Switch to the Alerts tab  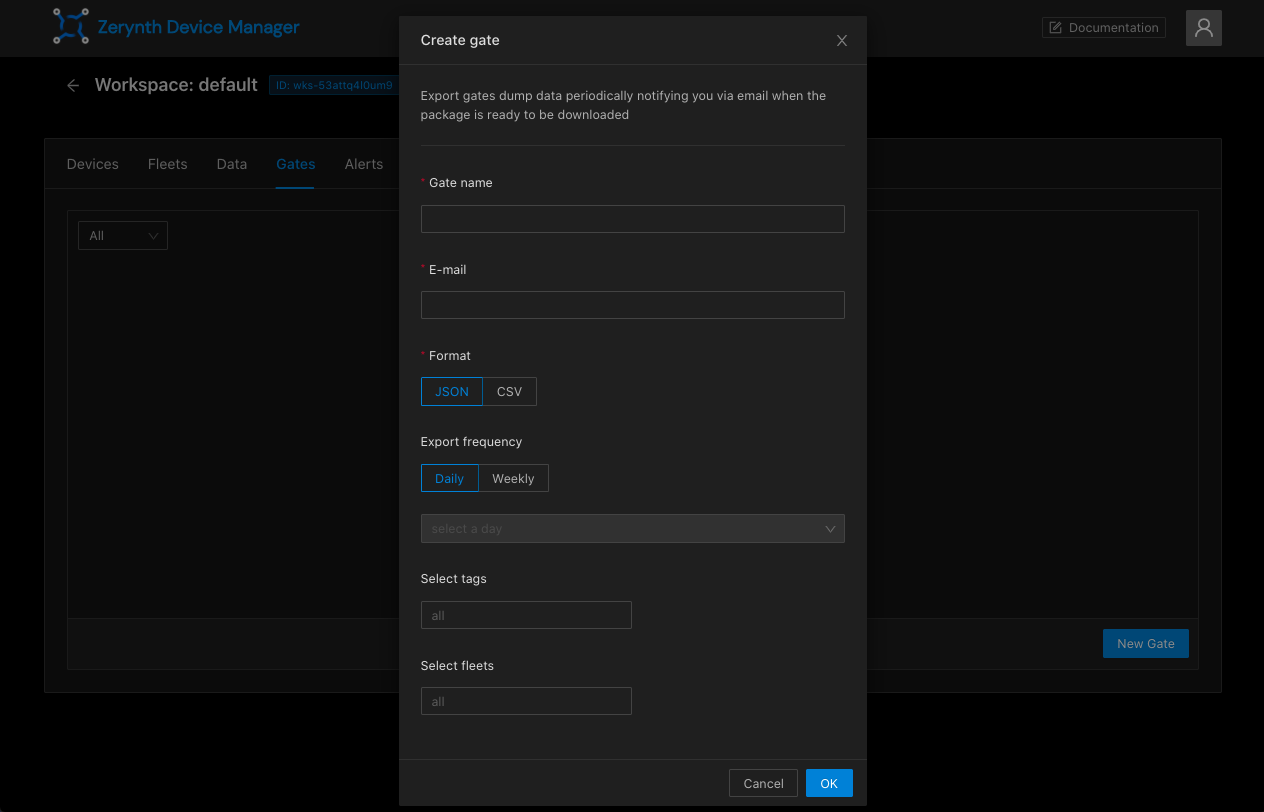point(364,164)
